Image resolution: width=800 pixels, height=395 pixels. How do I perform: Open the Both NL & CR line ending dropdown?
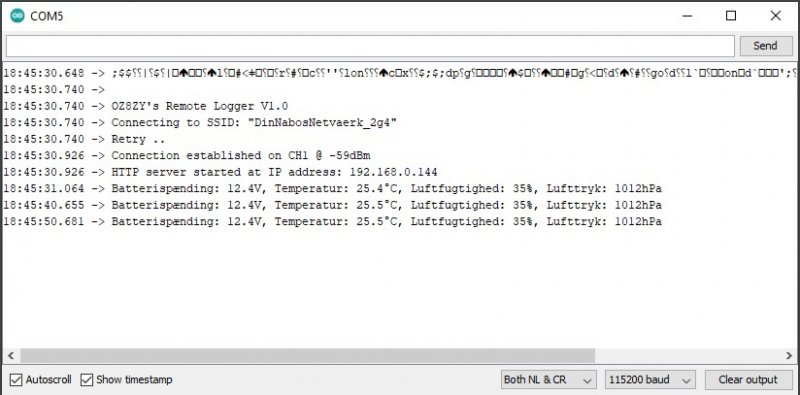tap(548, 380)
